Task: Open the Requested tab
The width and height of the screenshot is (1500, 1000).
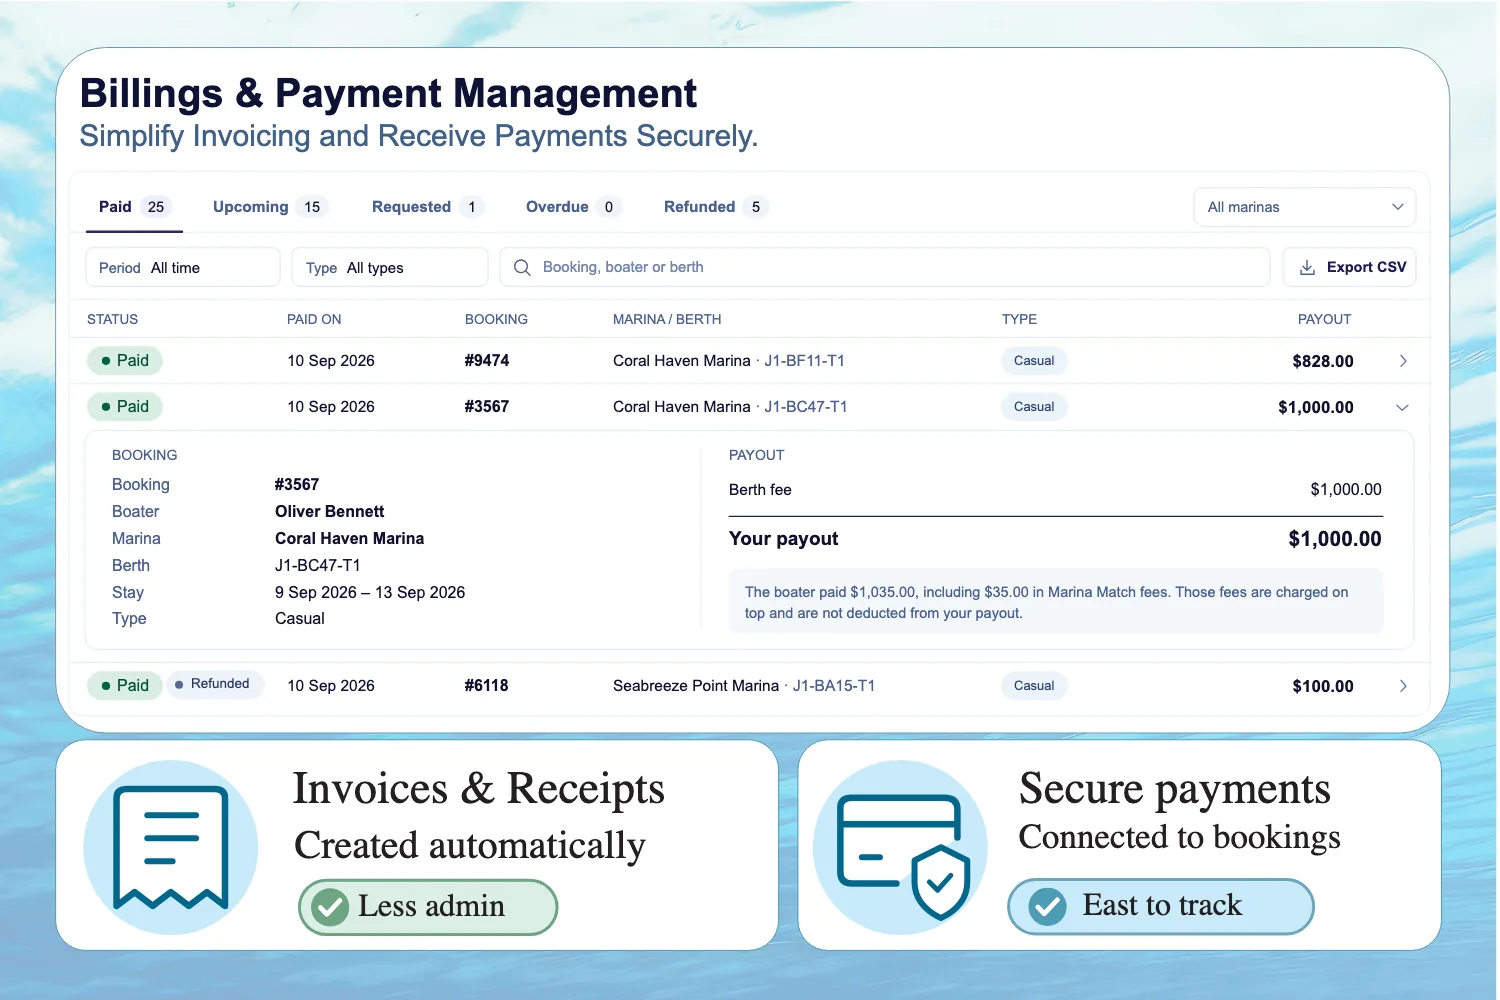Action: [x=428, y=207]
